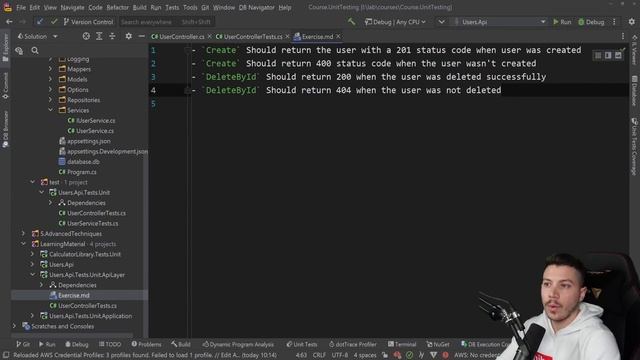Open IDE settings gear at top right

[631, 22]
